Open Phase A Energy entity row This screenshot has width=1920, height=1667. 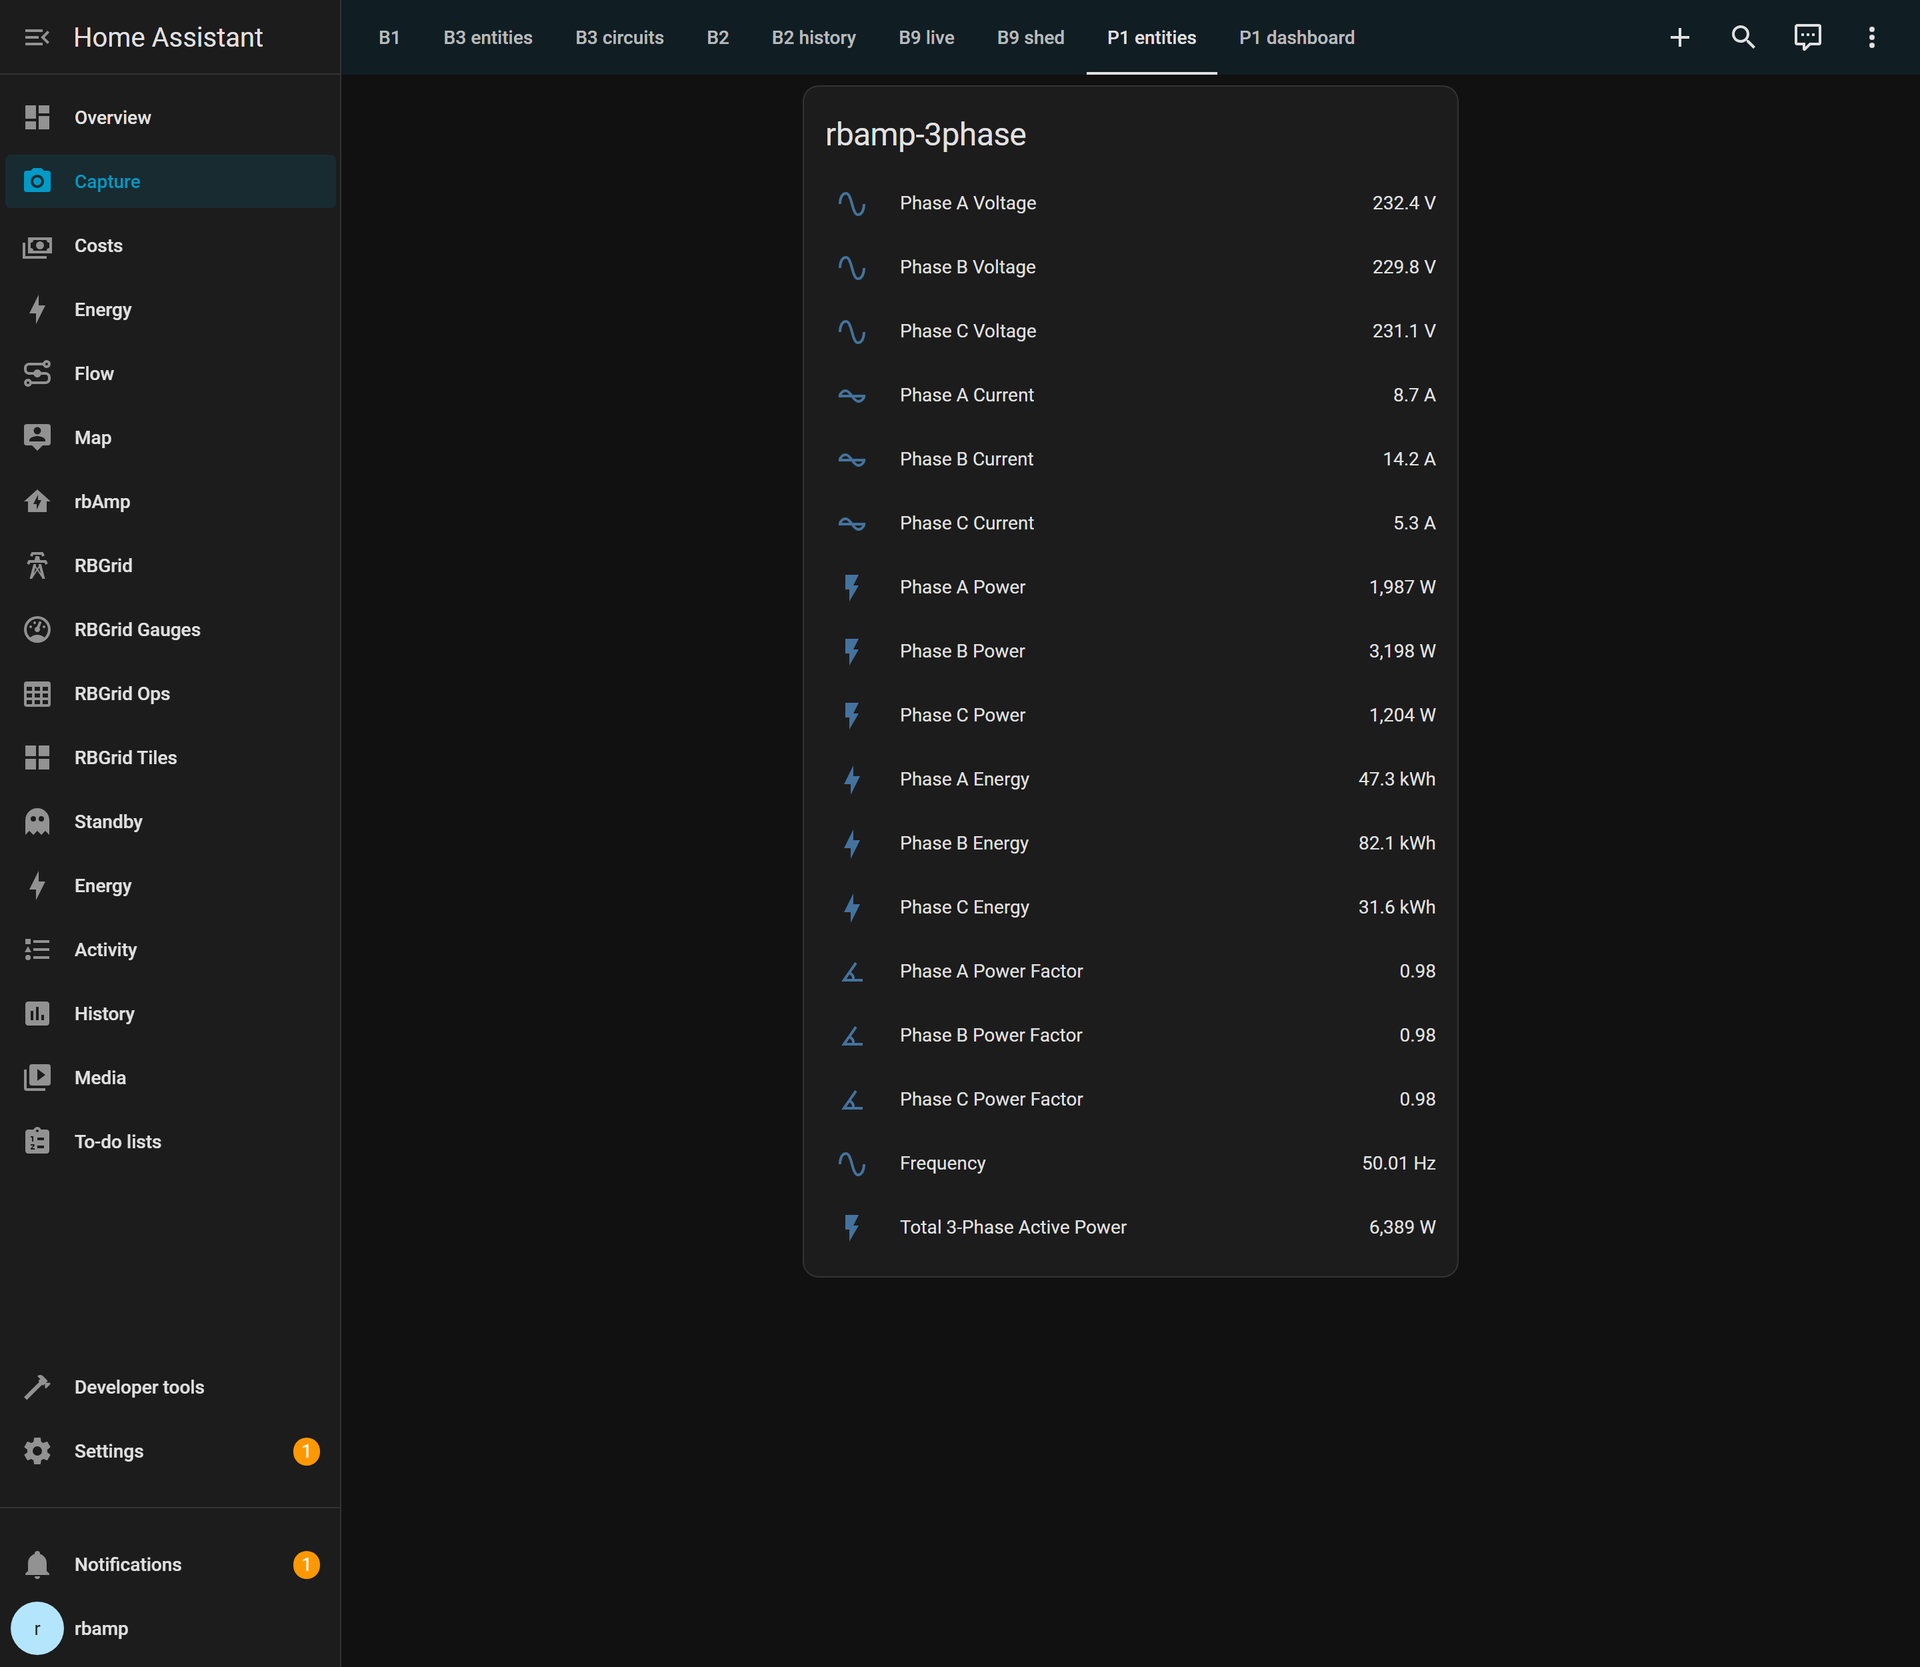tap(1130, 779)
